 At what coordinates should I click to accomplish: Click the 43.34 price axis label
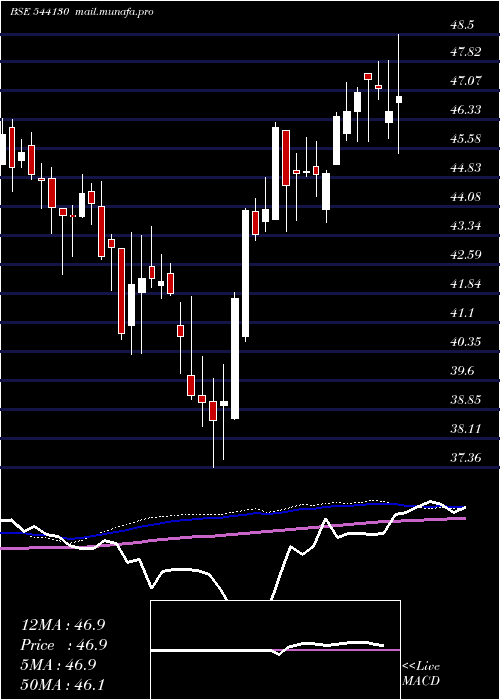(x=465, y=226)
